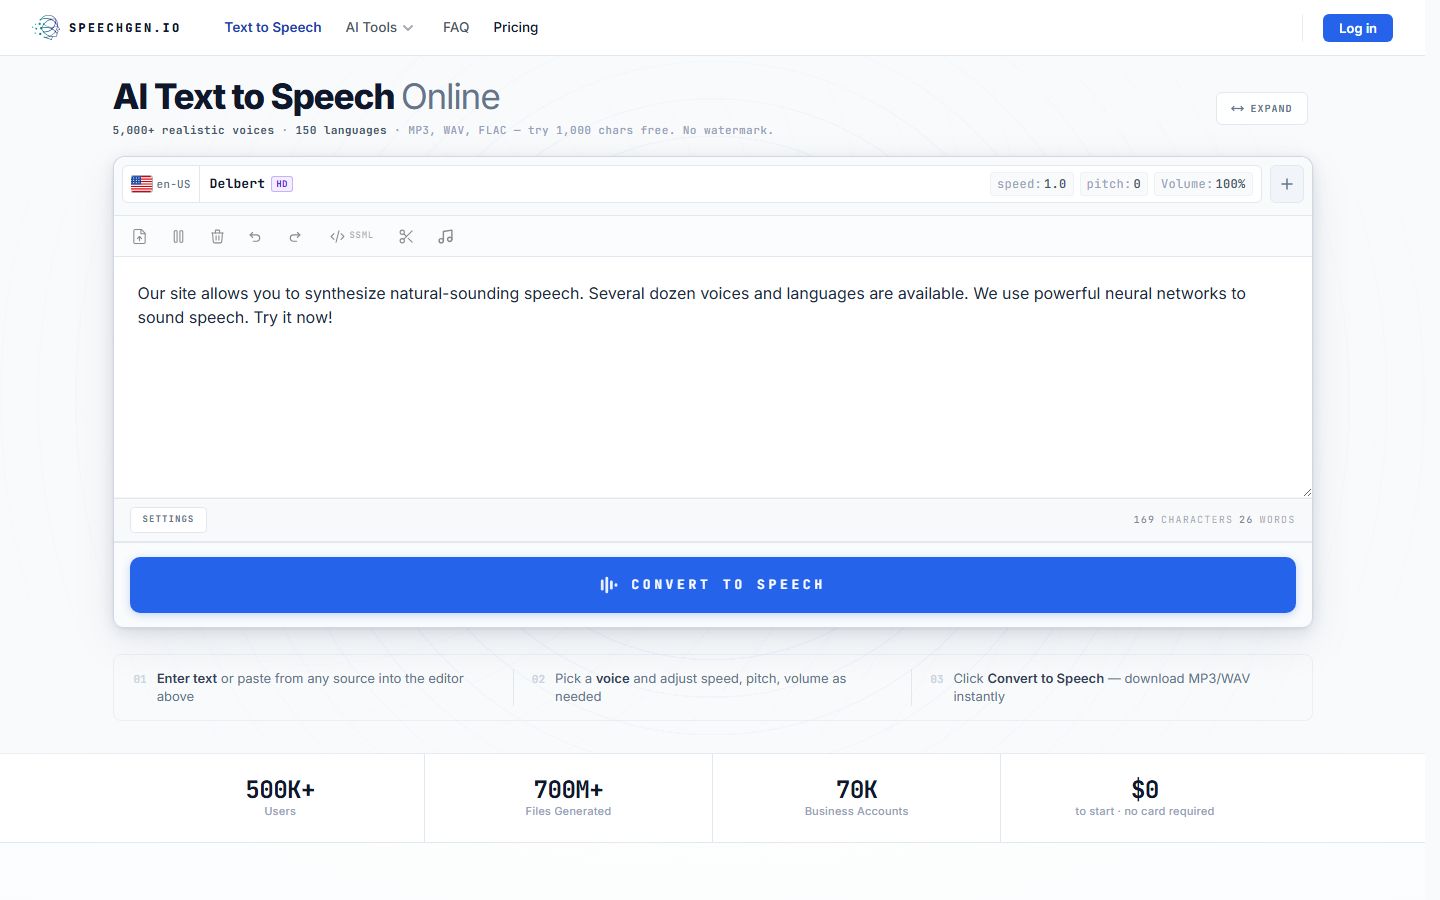Choose language via the en-US flag

click(161, 184)
